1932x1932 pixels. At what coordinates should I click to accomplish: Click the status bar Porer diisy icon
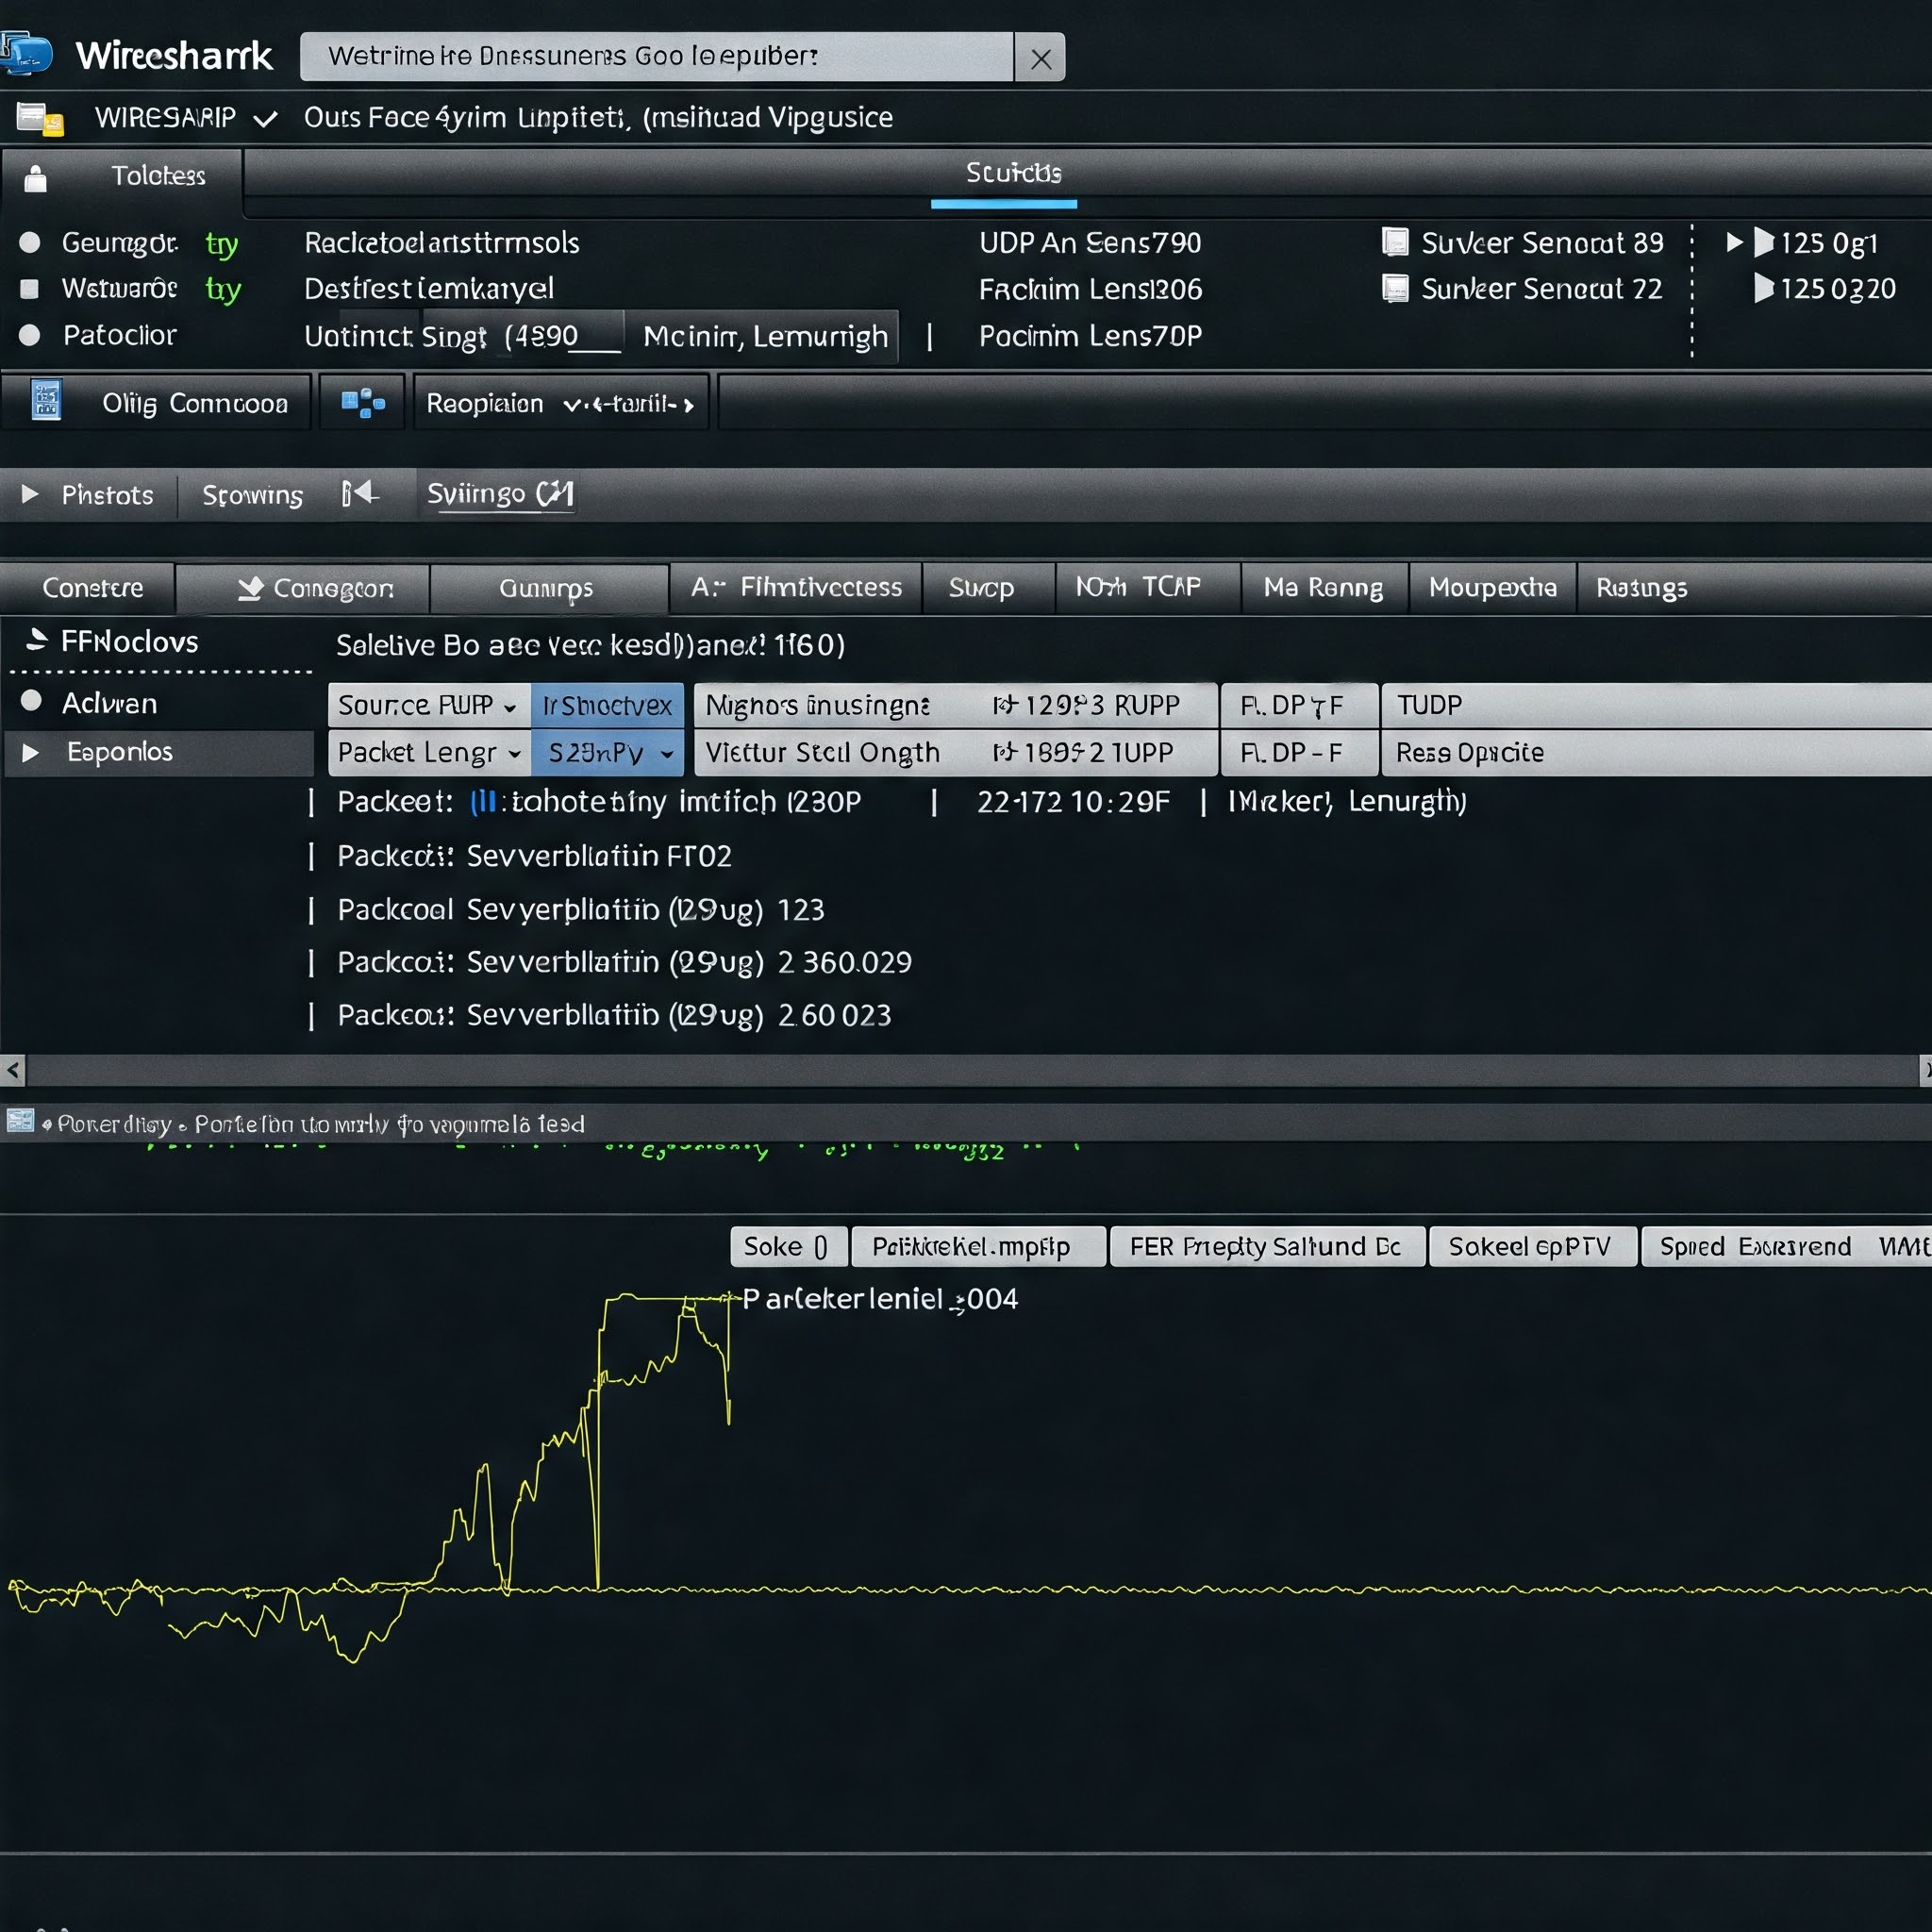pos(20,1120)
